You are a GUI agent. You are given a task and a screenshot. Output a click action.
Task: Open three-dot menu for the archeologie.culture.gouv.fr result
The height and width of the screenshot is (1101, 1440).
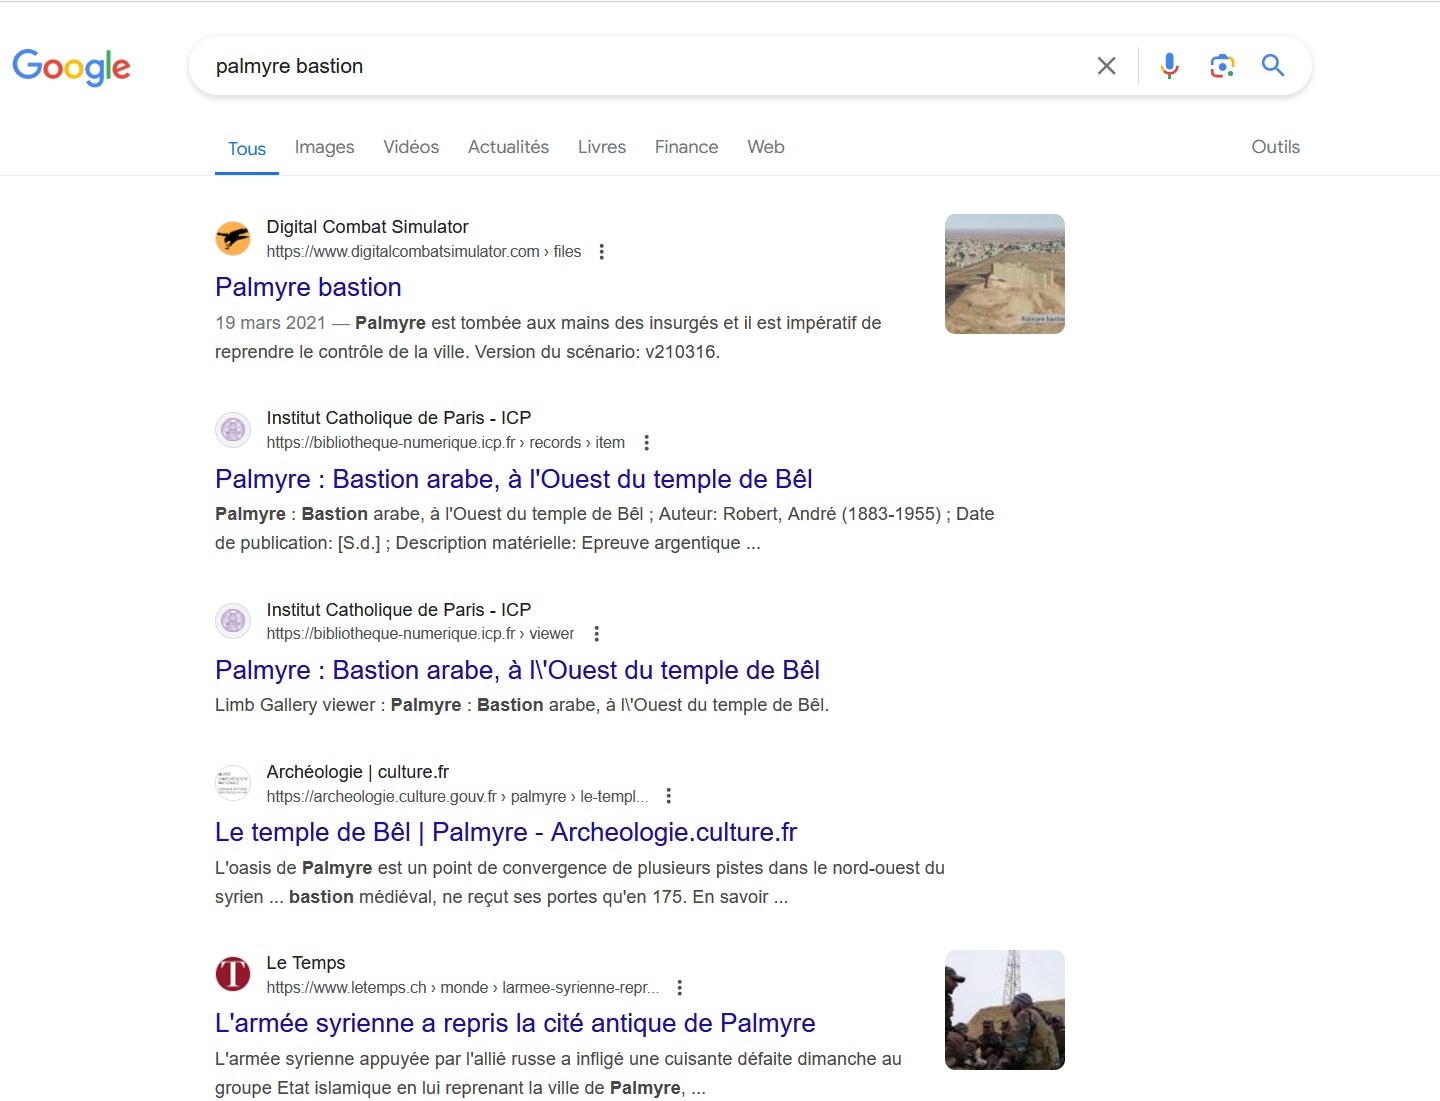pyautogui.click(x=668, y=796)
